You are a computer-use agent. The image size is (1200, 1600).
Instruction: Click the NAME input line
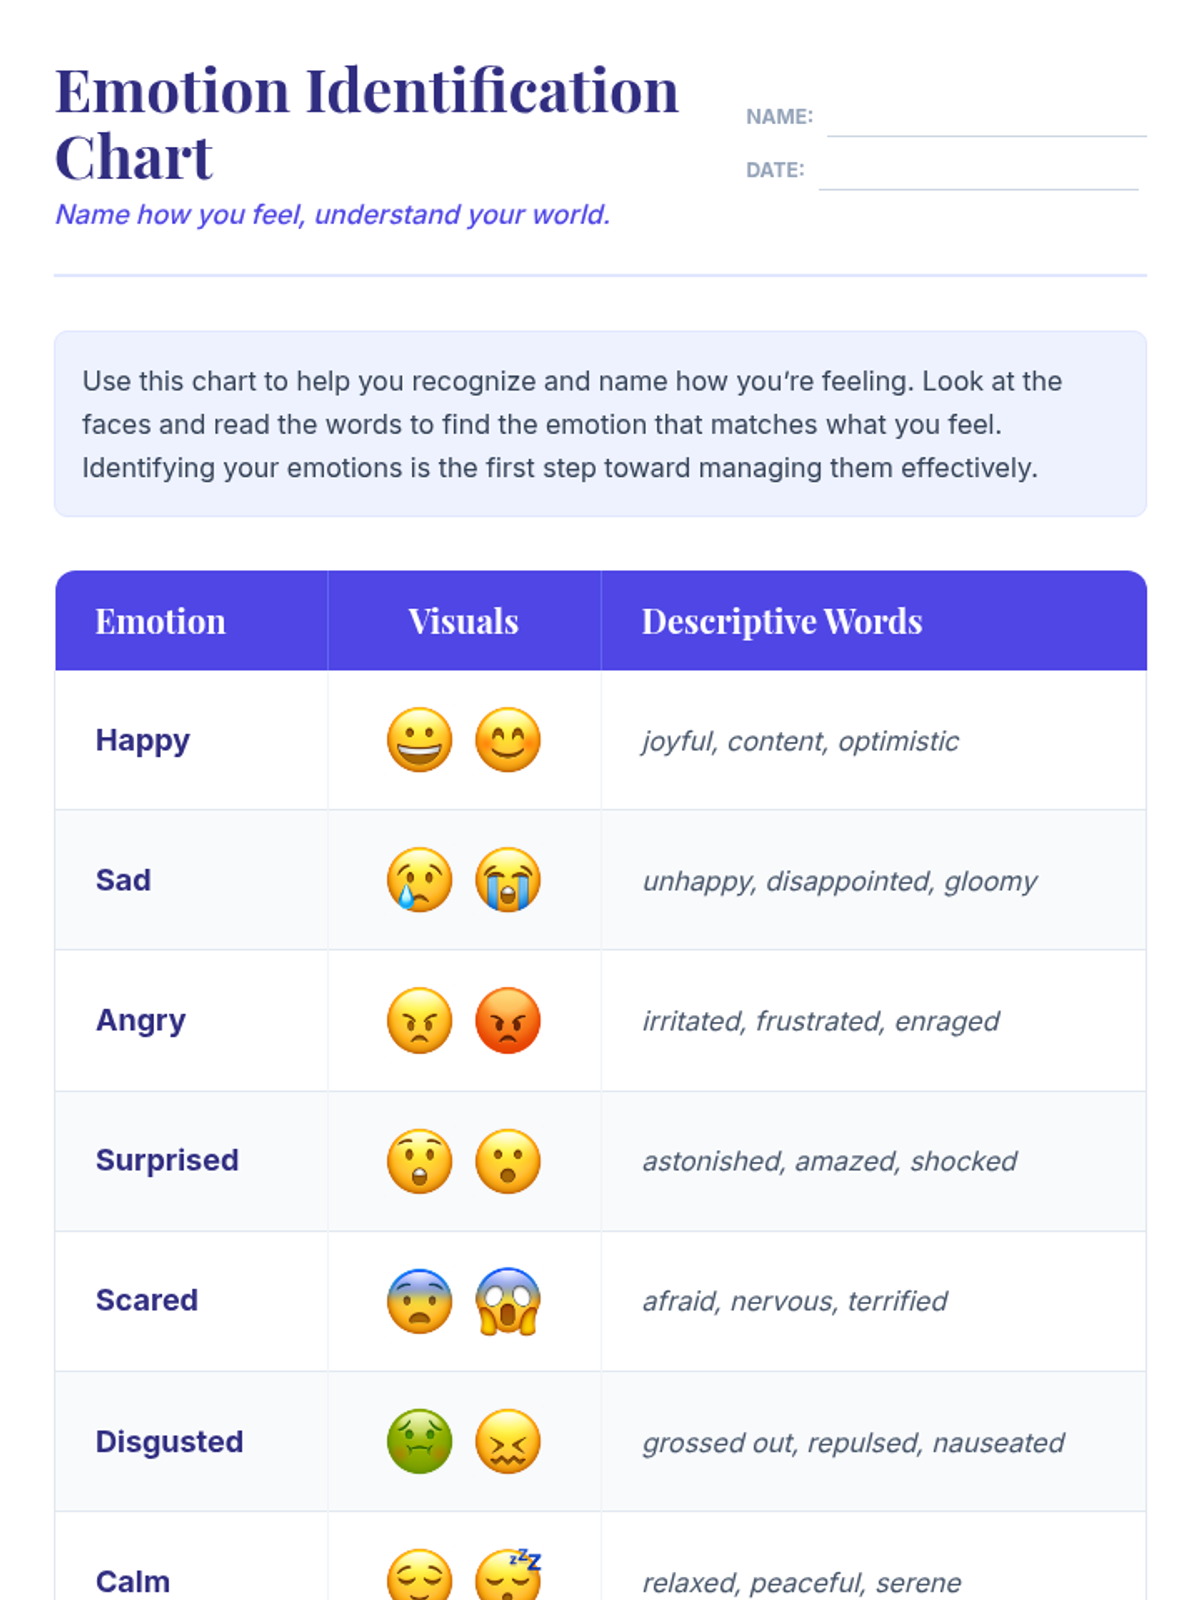pyautogui.click(x=987, y=120)
